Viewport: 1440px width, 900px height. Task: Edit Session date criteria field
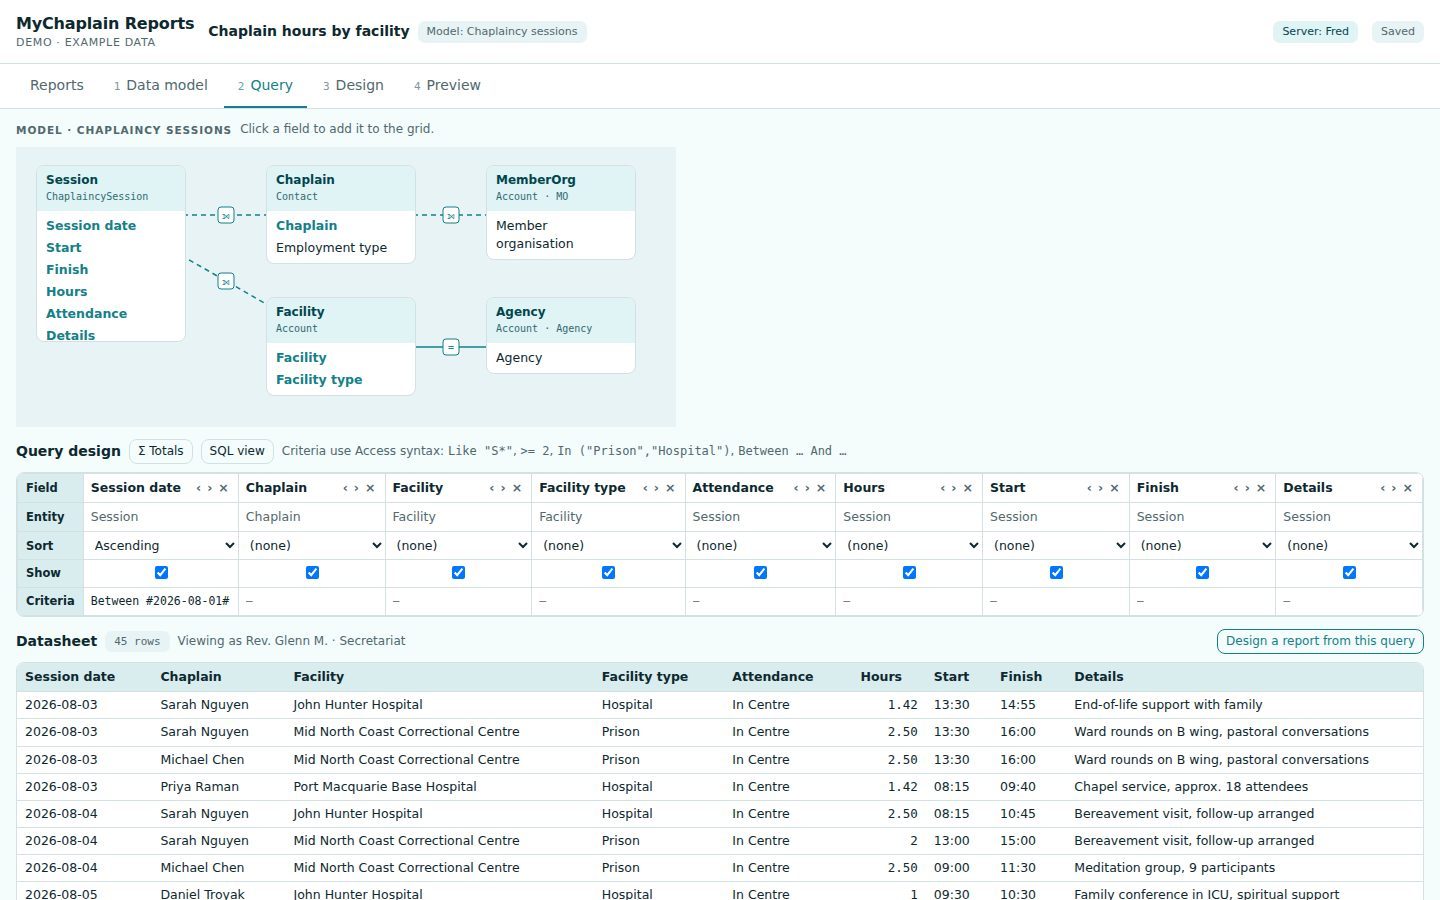click(160, 601)
